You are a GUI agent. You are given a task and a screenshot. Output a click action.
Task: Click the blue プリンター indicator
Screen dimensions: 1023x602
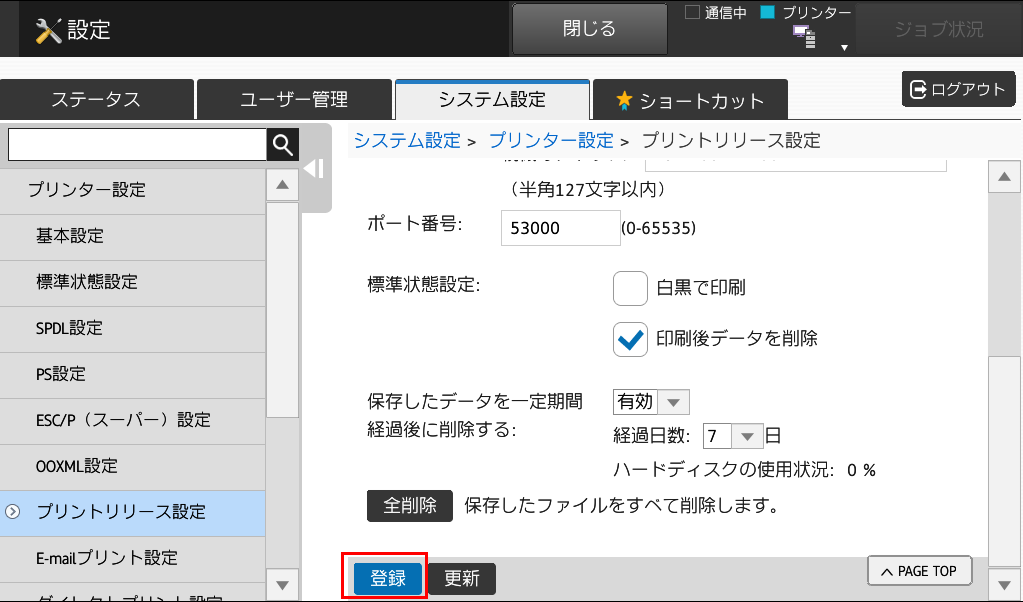click(x=768, y=12)
